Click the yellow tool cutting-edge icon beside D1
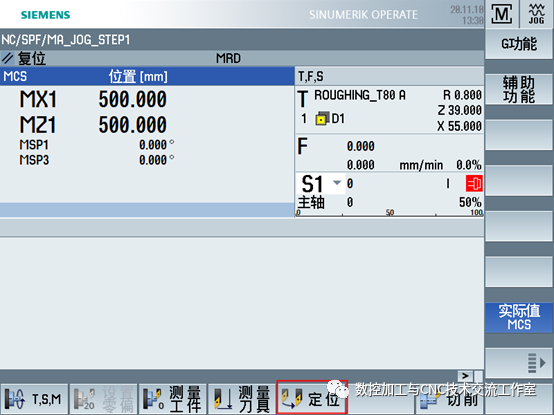The height and width of the screenshot is (415, 554). point(322,119)
